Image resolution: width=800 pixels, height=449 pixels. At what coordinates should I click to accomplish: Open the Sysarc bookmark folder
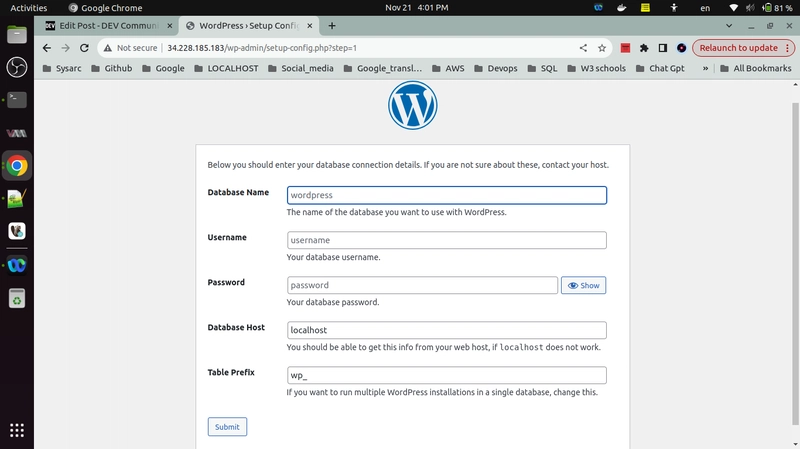click(62, 68)
